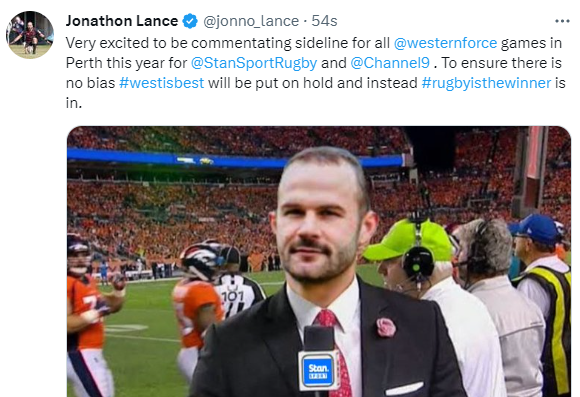The width and height of the screenshot is (580, 397).
Task: Open Jonathon Lance's profile picture avatar
Action: (x=30, y=35)
